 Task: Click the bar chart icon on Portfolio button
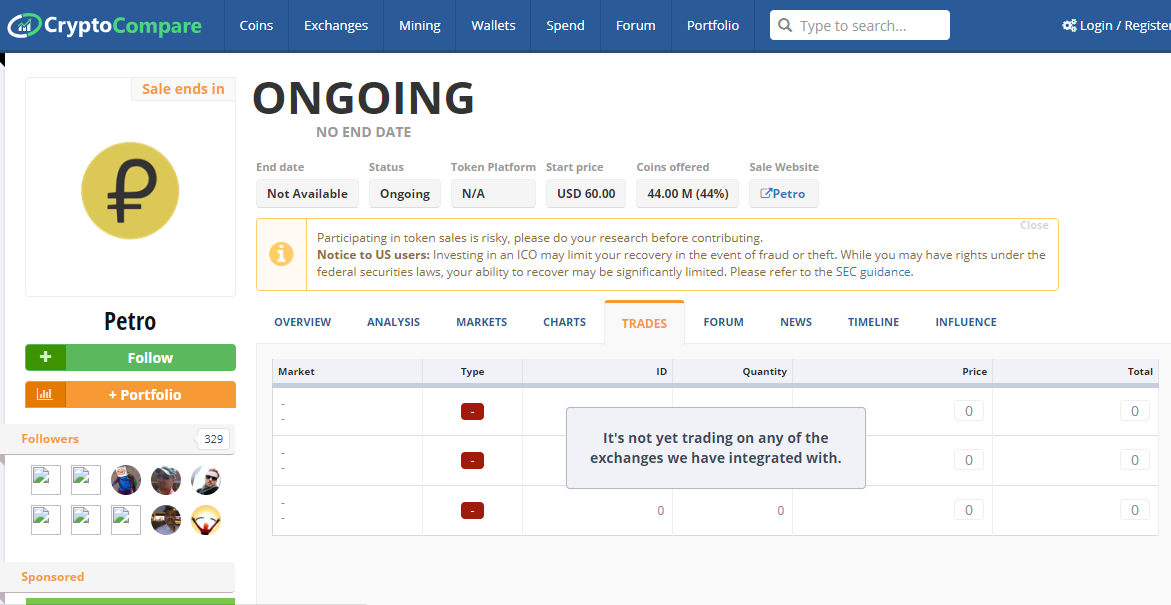(x=45, y=394)
